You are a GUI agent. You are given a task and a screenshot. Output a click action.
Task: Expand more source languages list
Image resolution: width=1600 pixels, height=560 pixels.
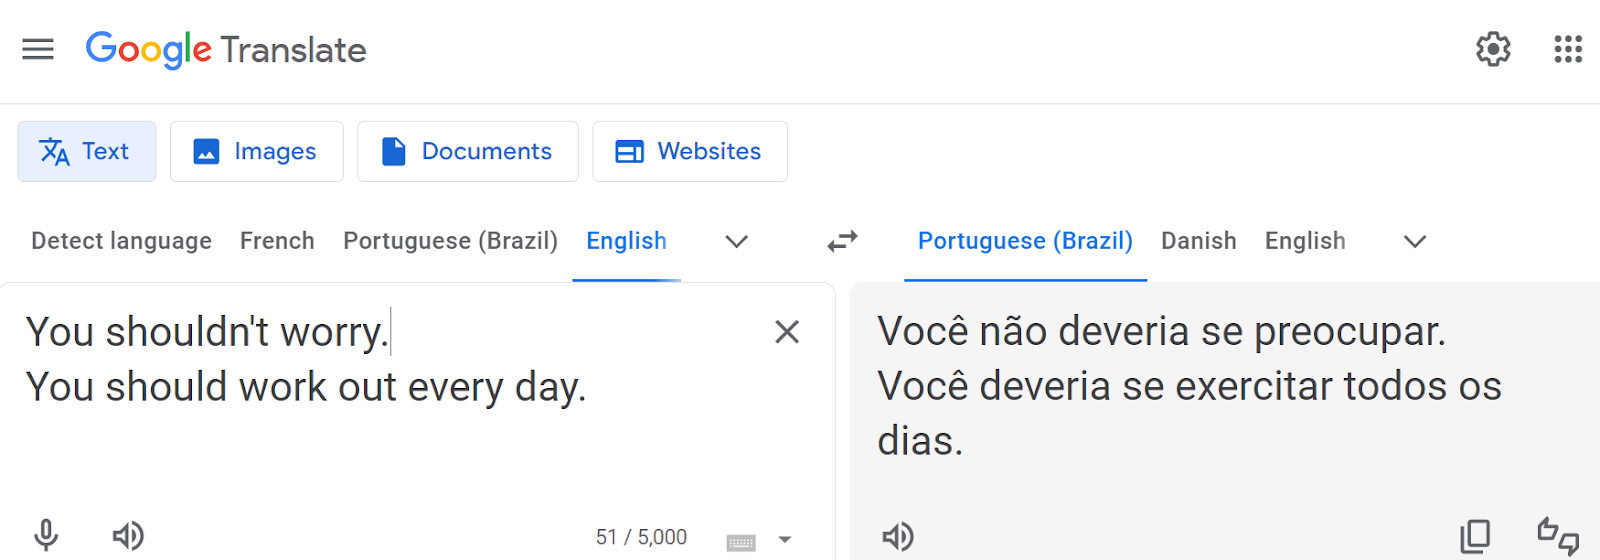click(x=737, y=241)
